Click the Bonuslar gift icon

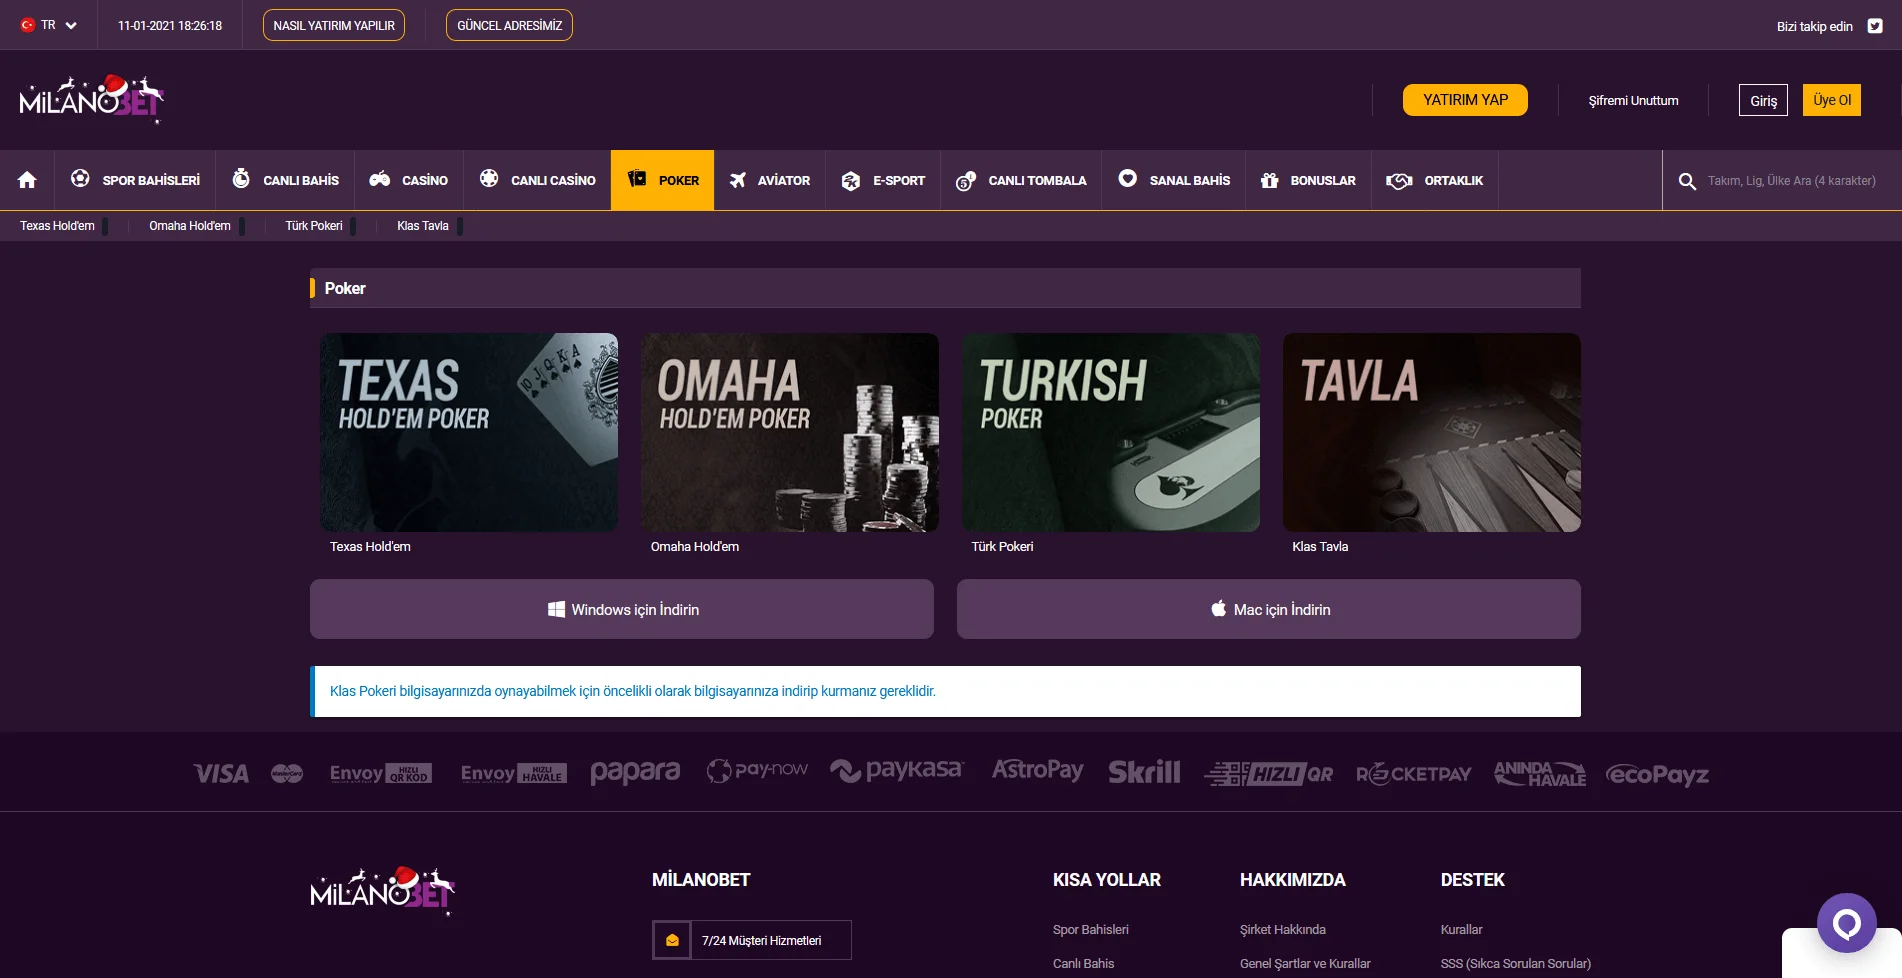[1270, 180]
